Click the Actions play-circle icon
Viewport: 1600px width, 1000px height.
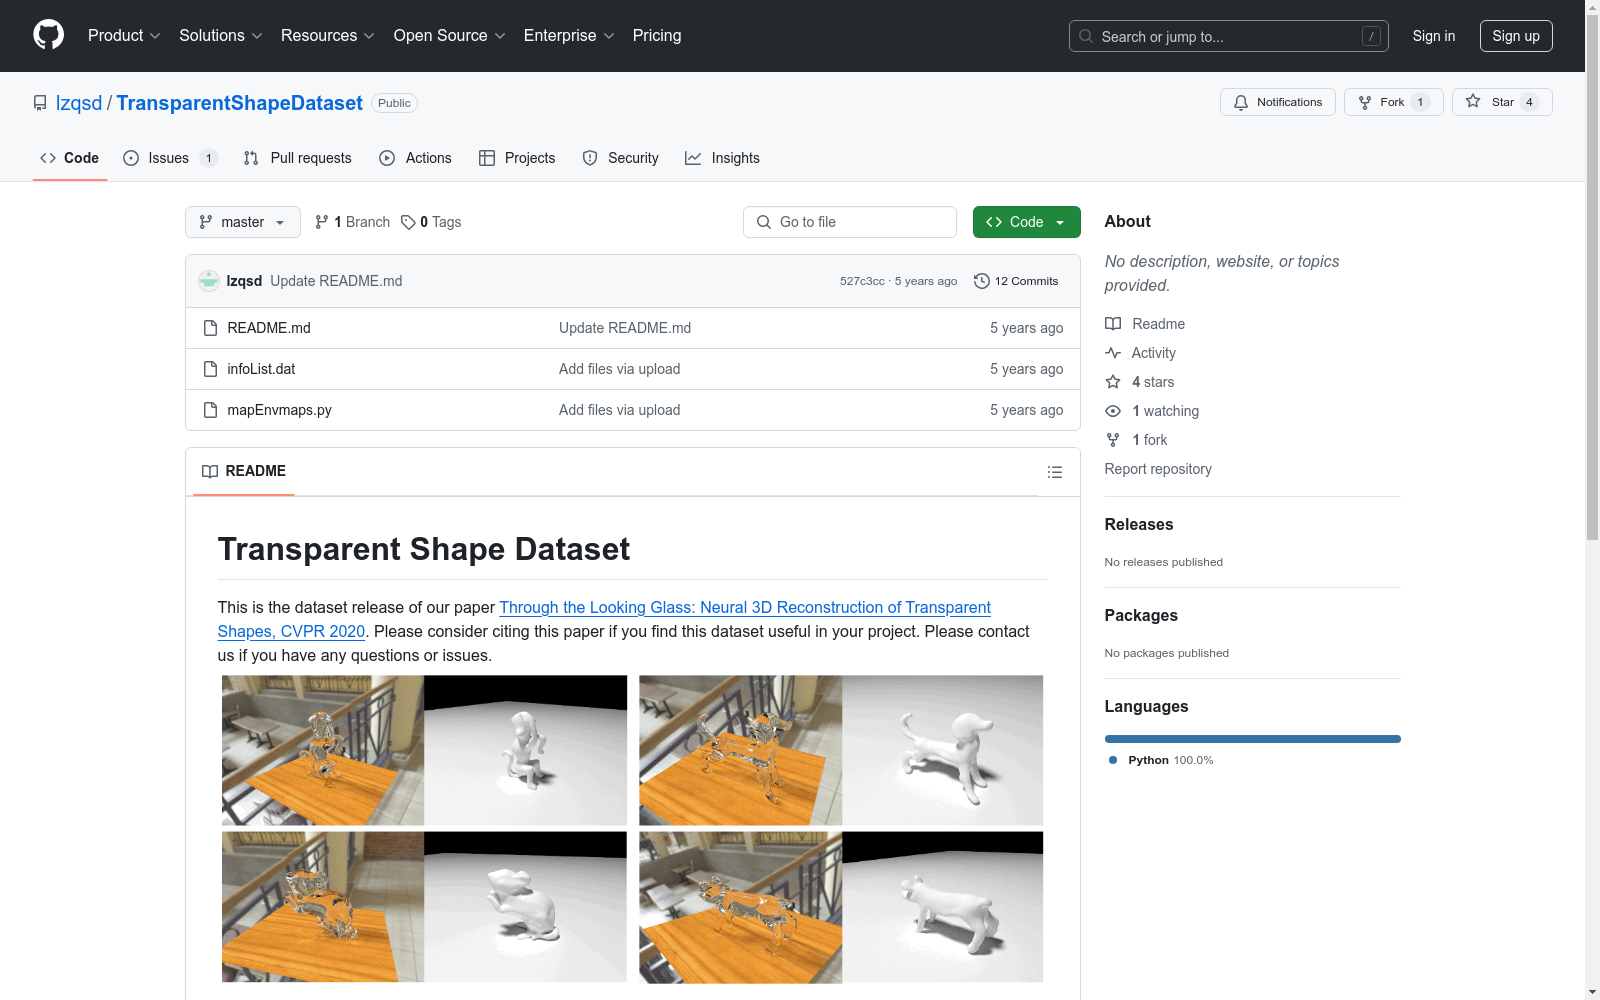[x=386, y=158]
